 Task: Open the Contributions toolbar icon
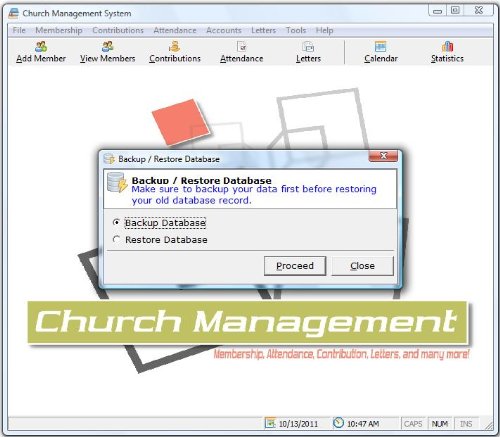point(174,47)
